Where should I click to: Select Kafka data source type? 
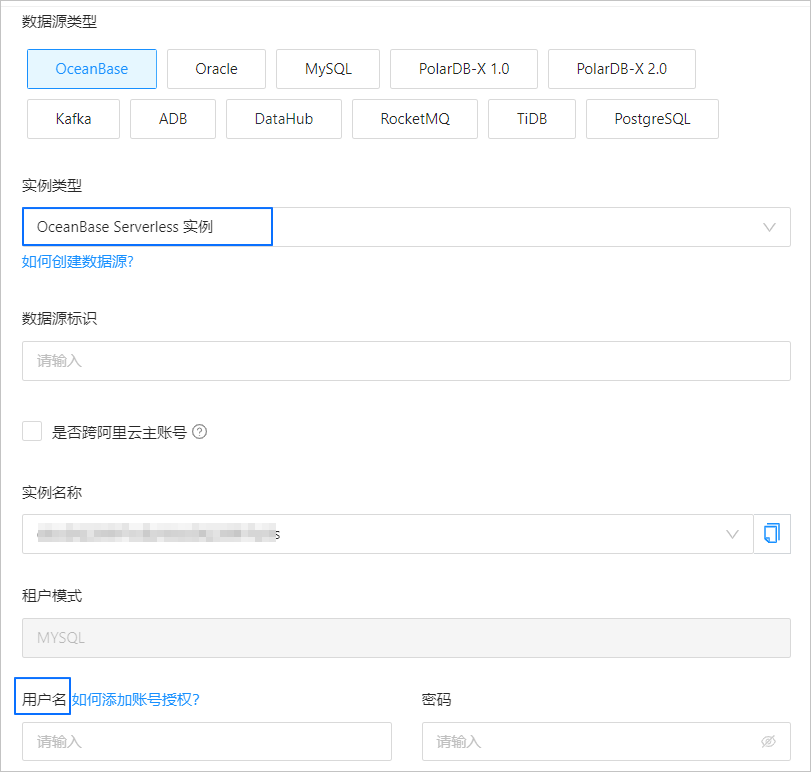click(x=73, y=119)
